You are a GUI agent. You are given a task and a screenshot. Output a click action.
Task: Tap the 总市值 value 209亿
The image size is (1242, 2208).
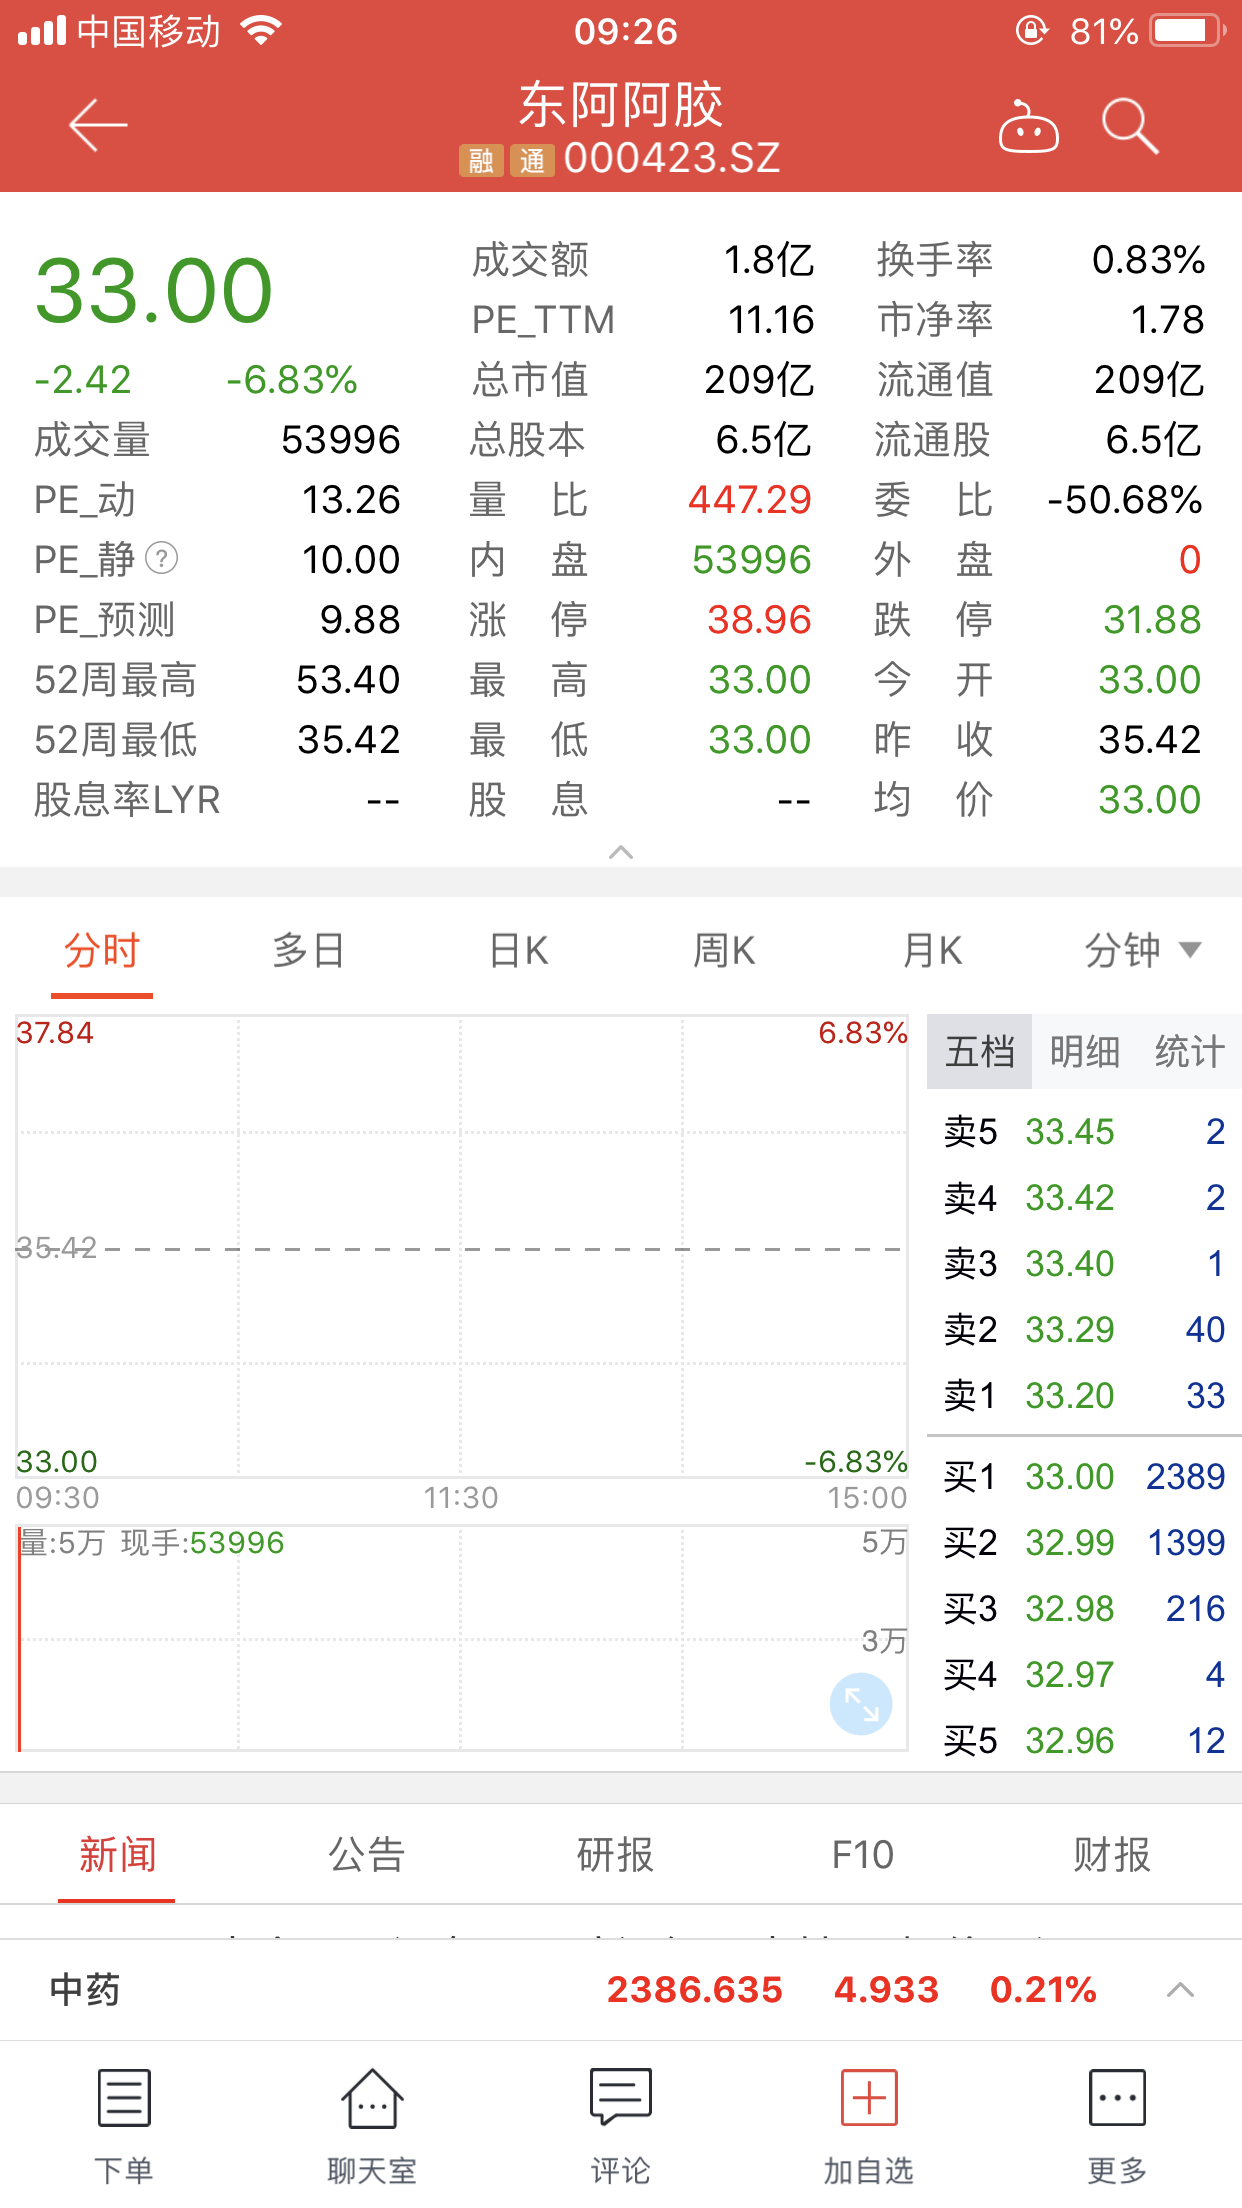click(x=759, y=380)
